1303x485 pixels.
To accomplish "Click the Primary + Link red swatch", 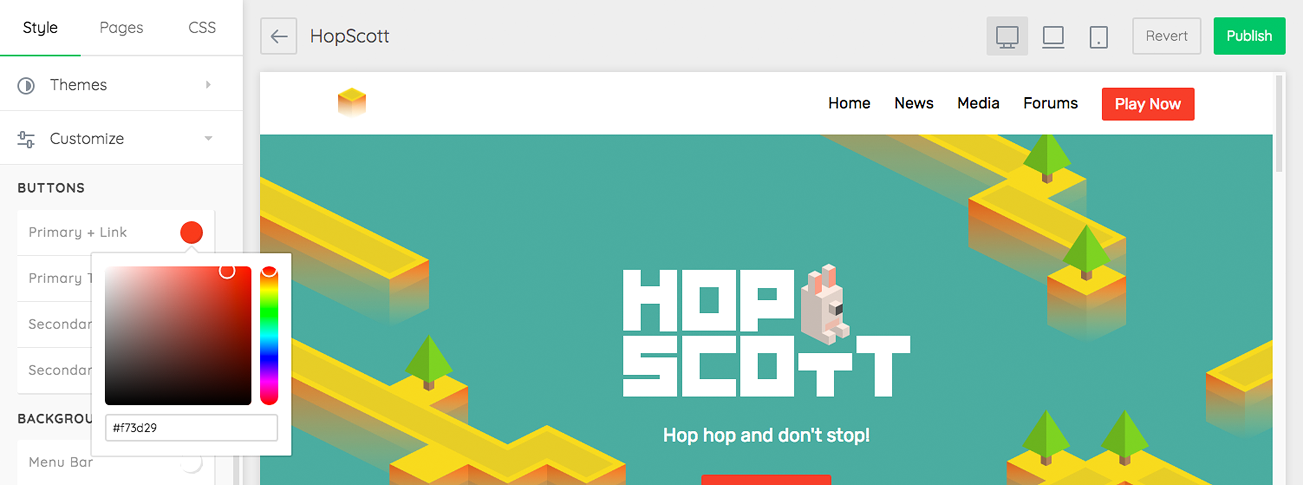I will click(191, 232).
